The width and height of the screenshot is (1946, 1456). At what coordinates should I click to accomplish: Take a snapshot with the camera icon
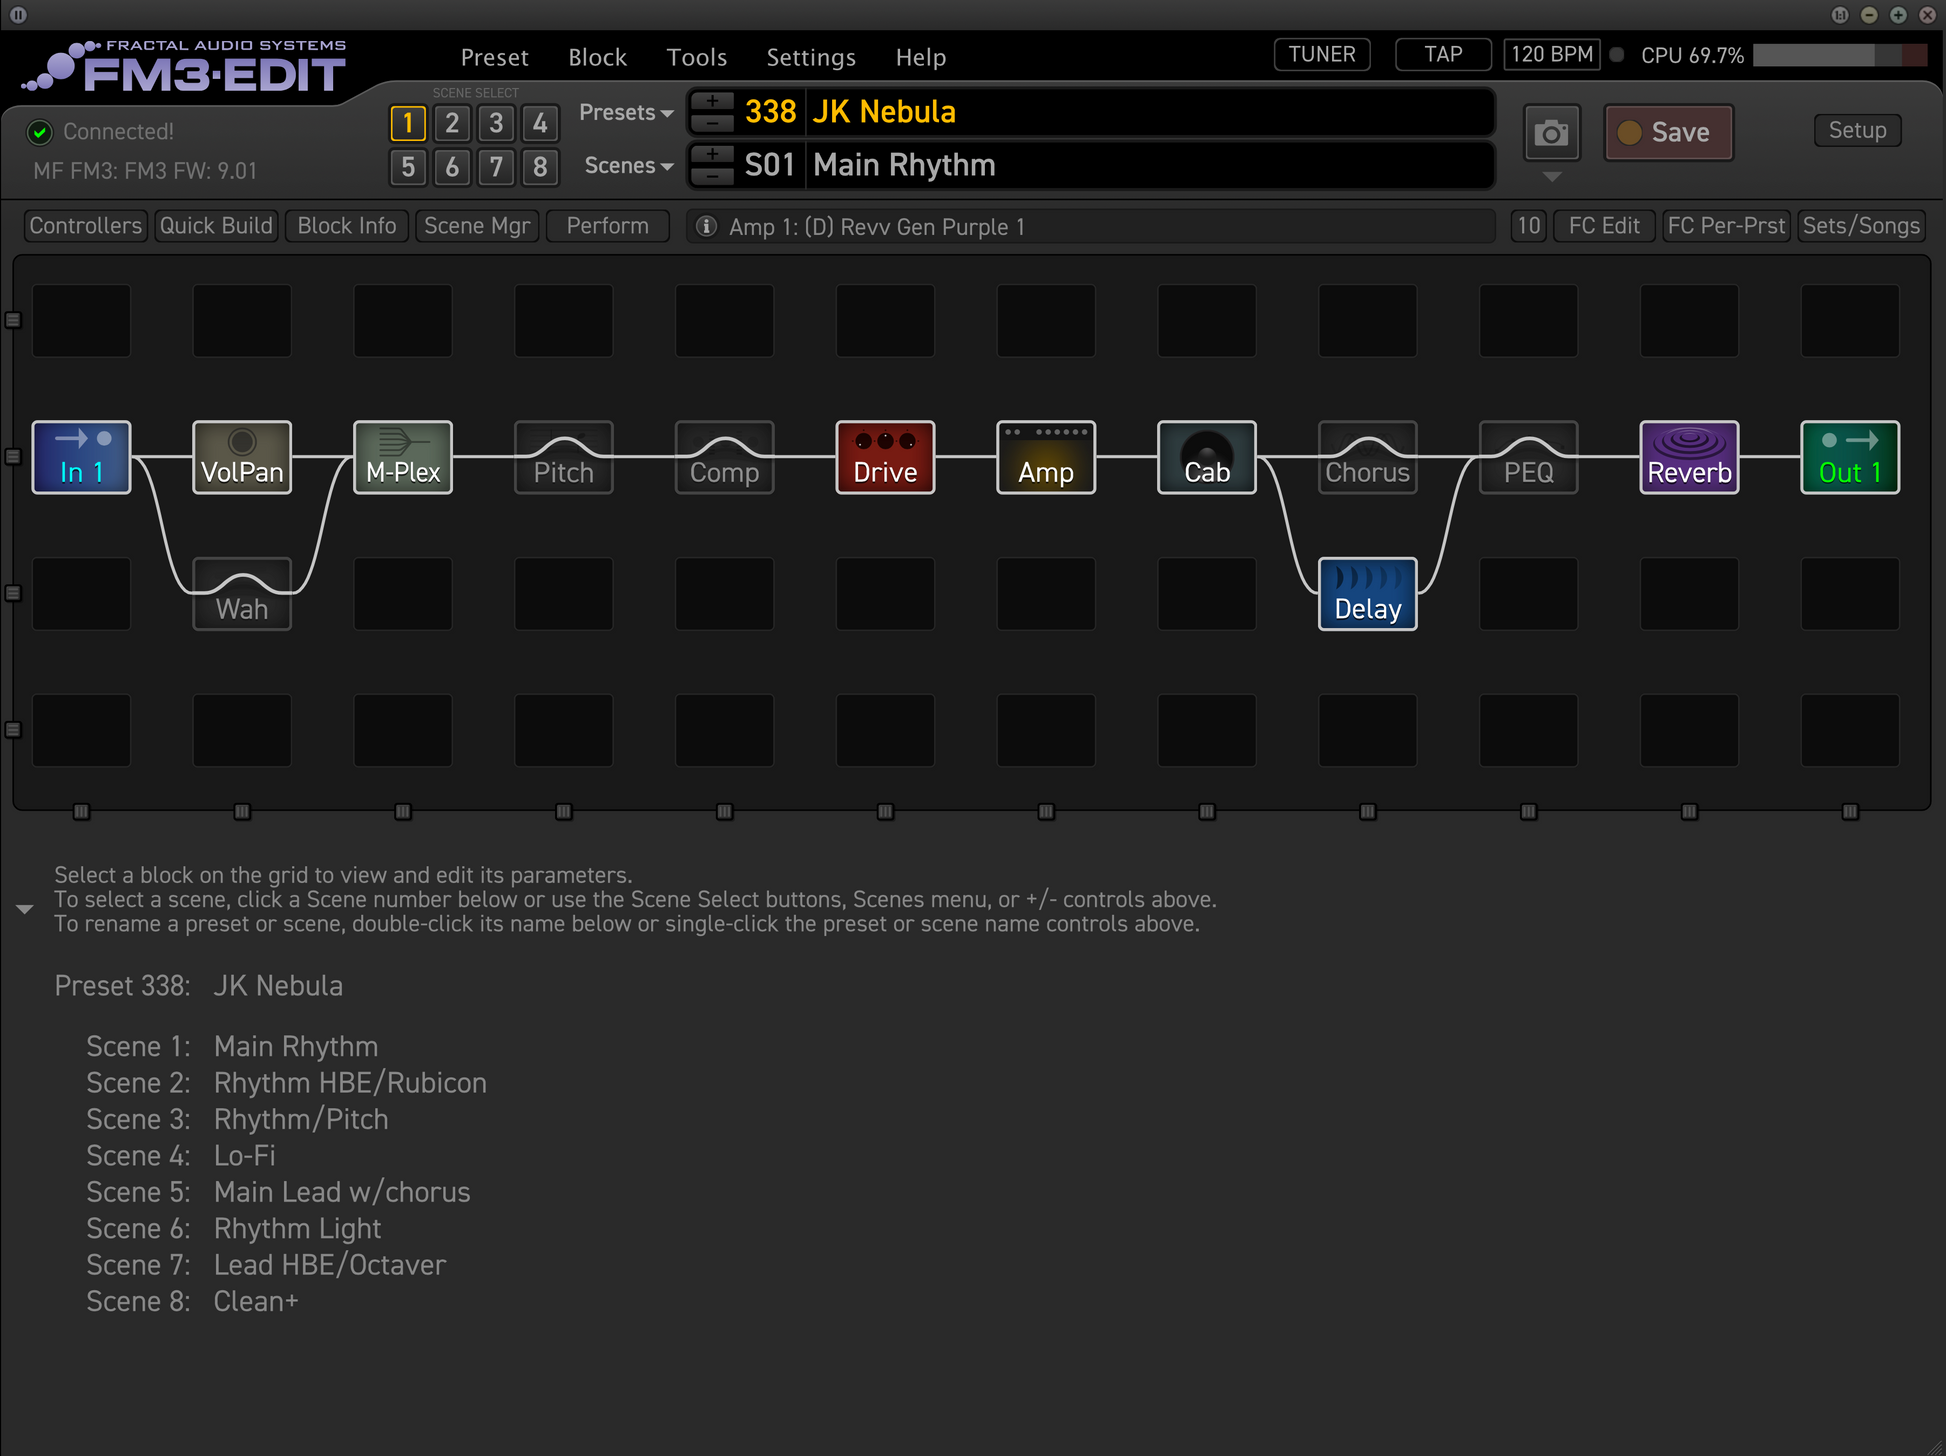coord(1551,133)
